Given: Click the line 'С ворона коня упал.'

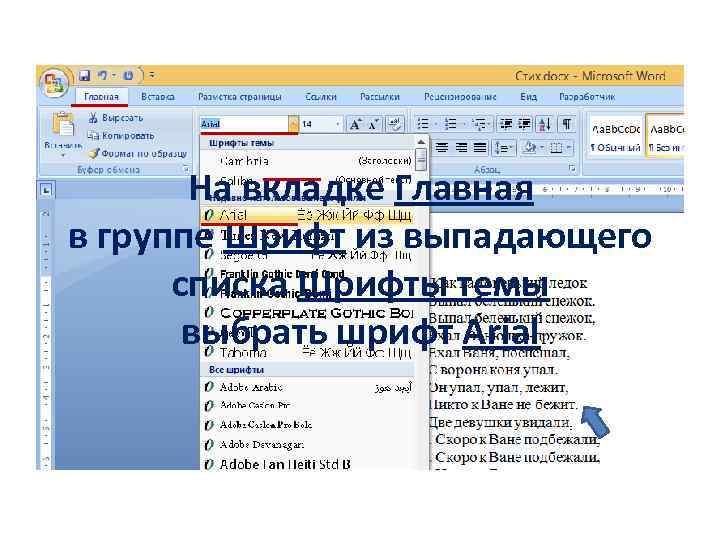Looking at the screenshot, I should (493, 369).
